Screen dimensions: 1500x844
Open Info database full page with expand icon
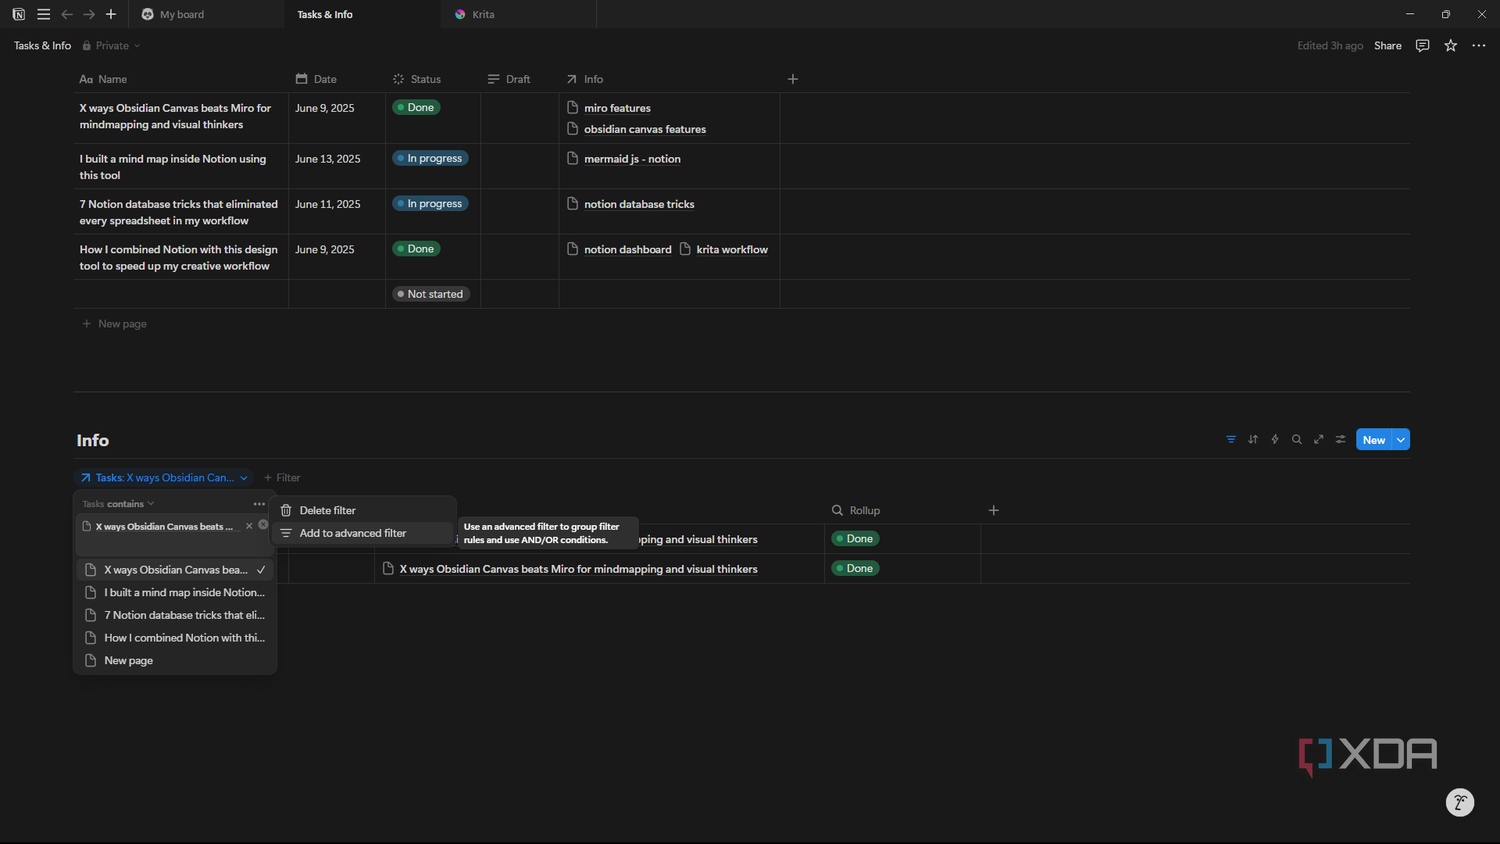pyautogui.click(x=1319, y=440)
